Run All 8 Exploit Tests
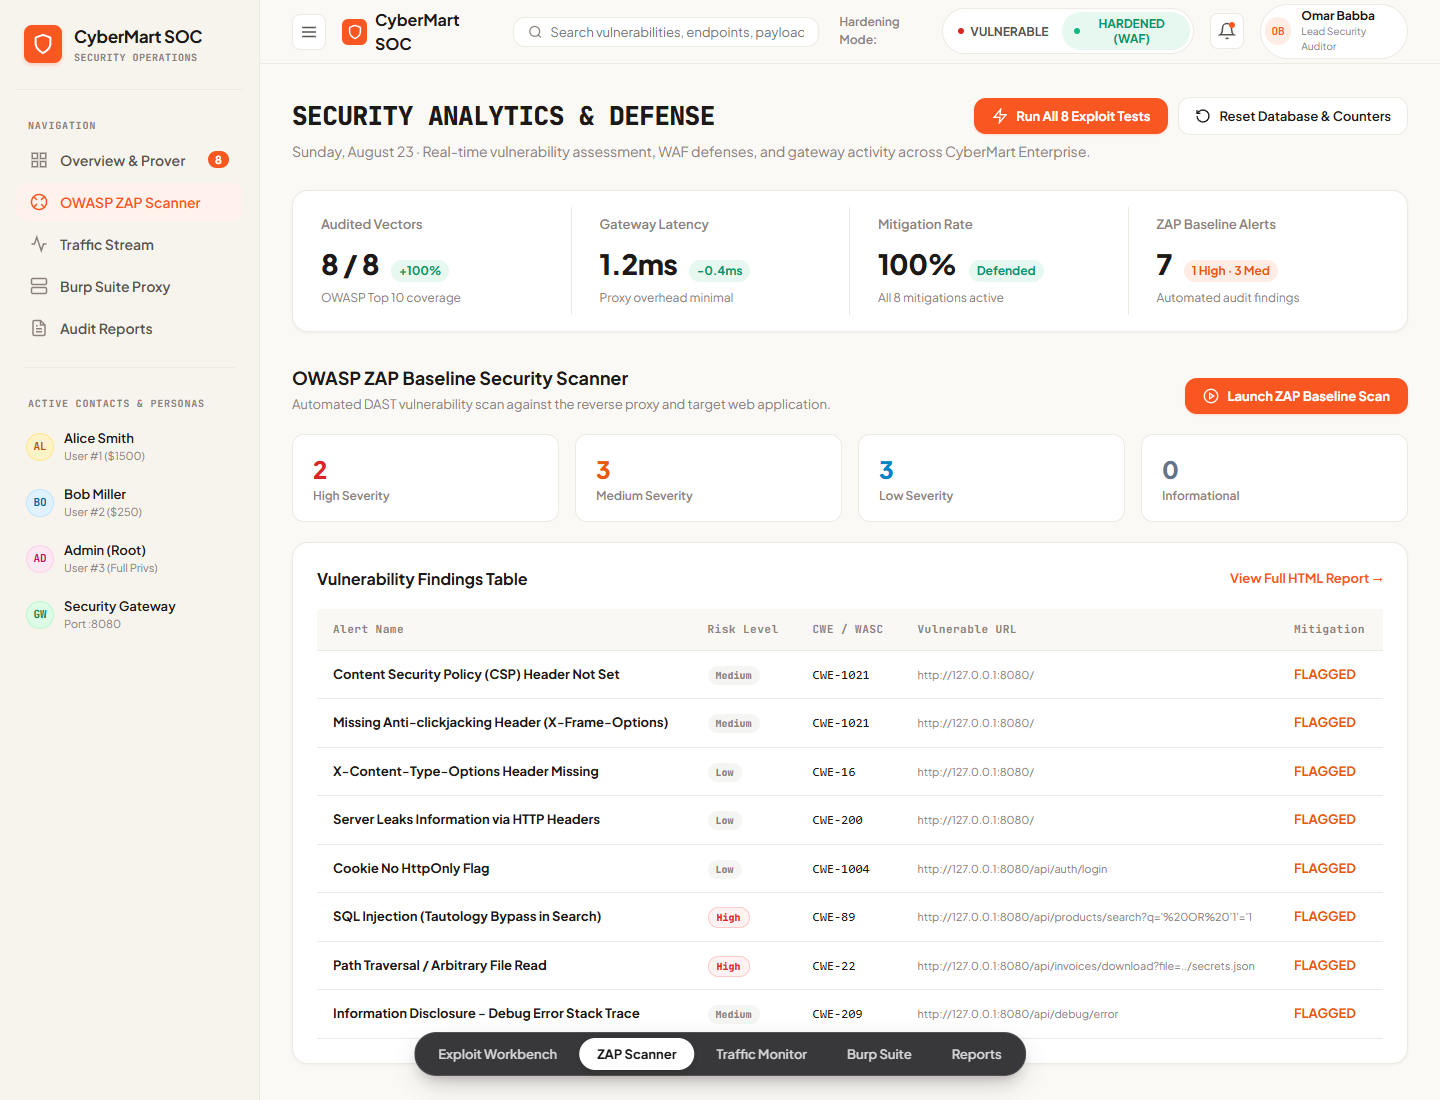 [x=1071, y=116]
